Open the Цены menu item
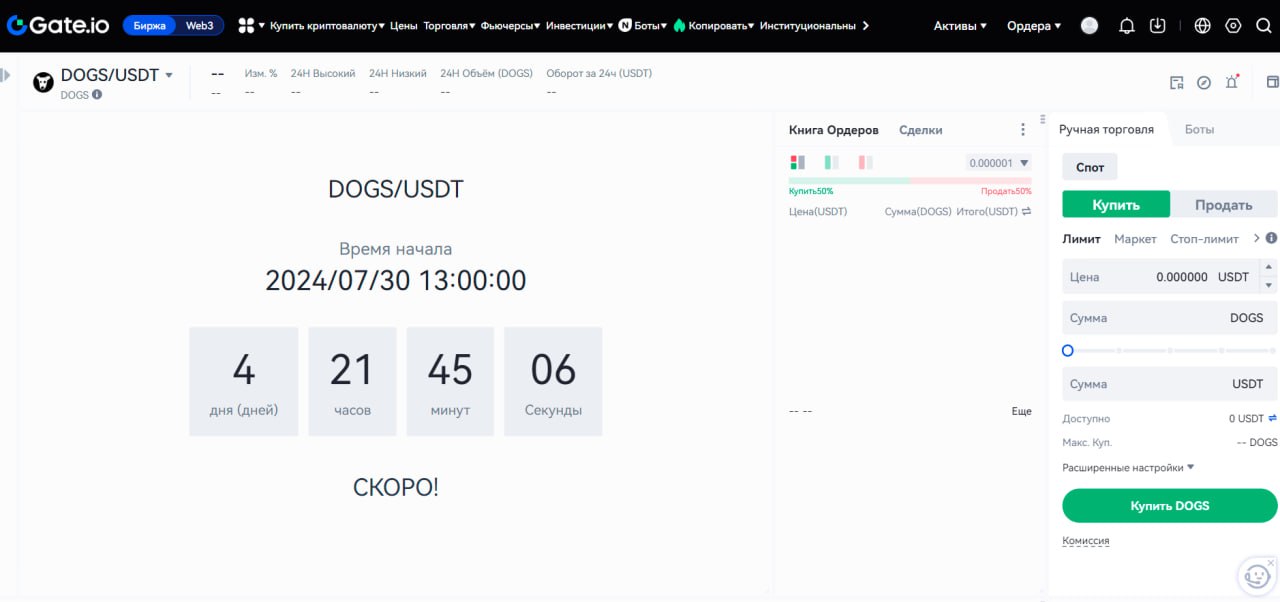The image size is (1280, 602). 404,26
